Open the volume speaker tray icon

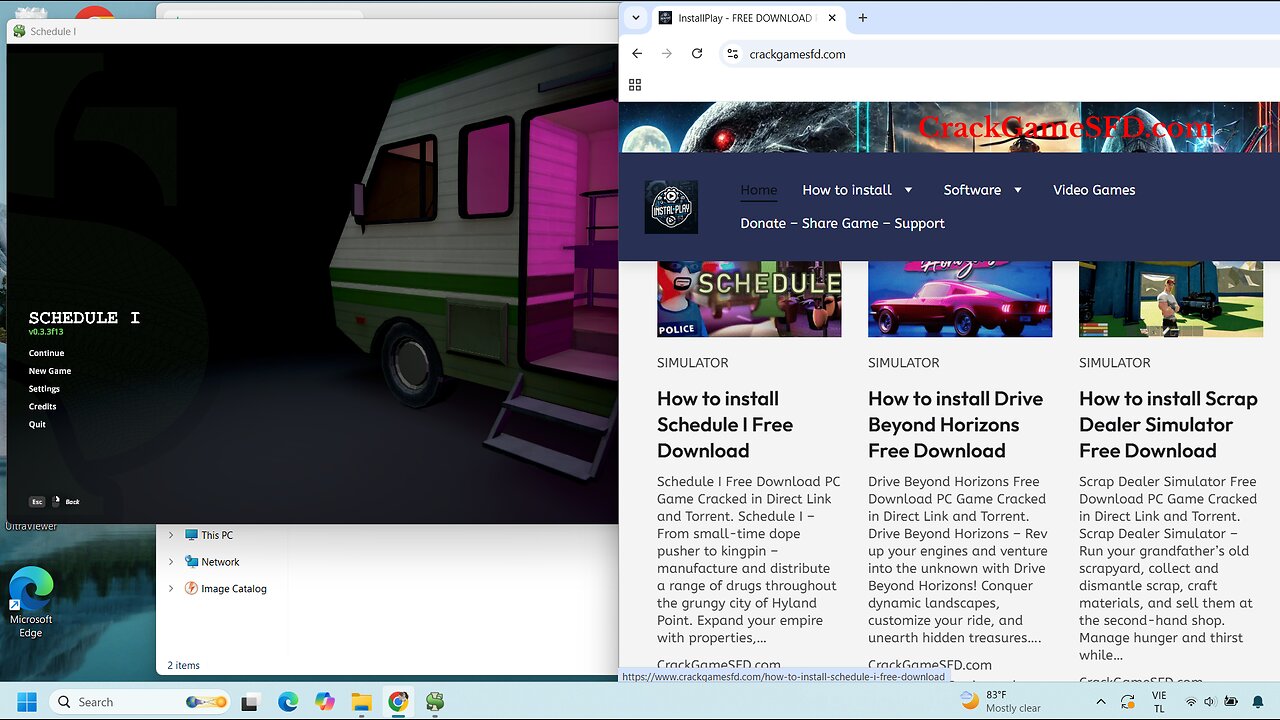click(1210, 702)
